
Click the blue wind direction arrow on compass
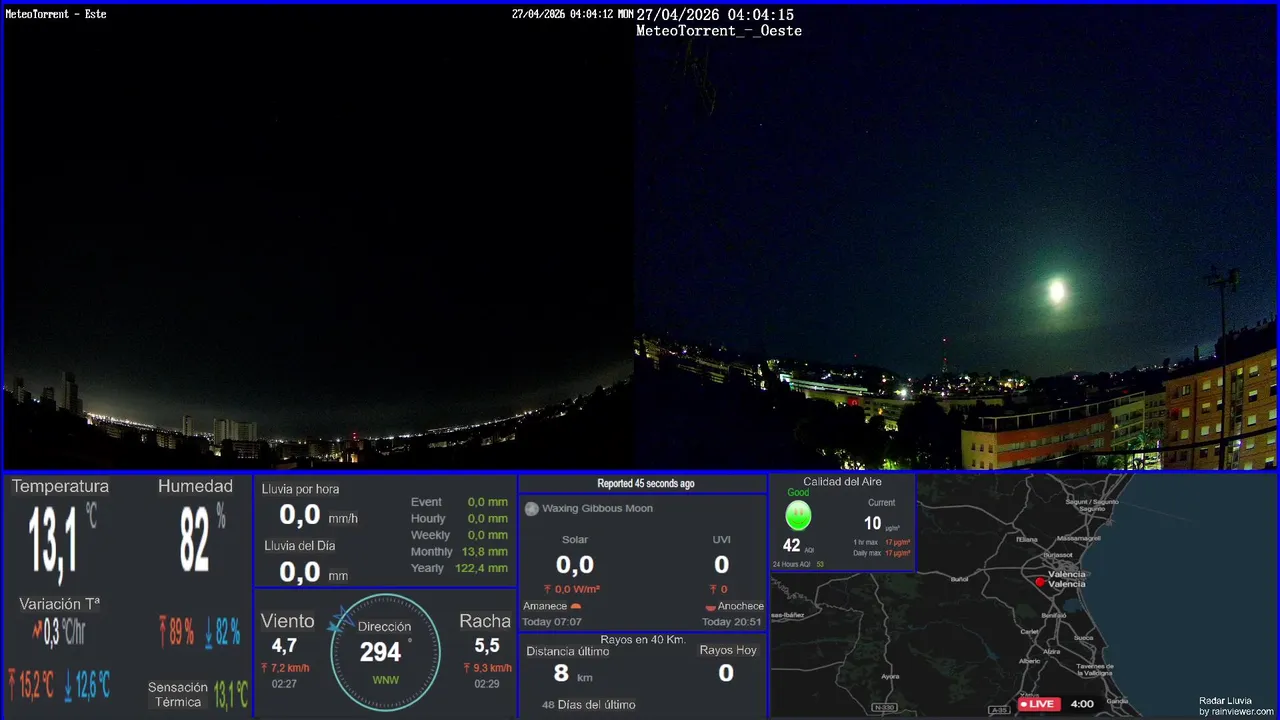[341, 621]
